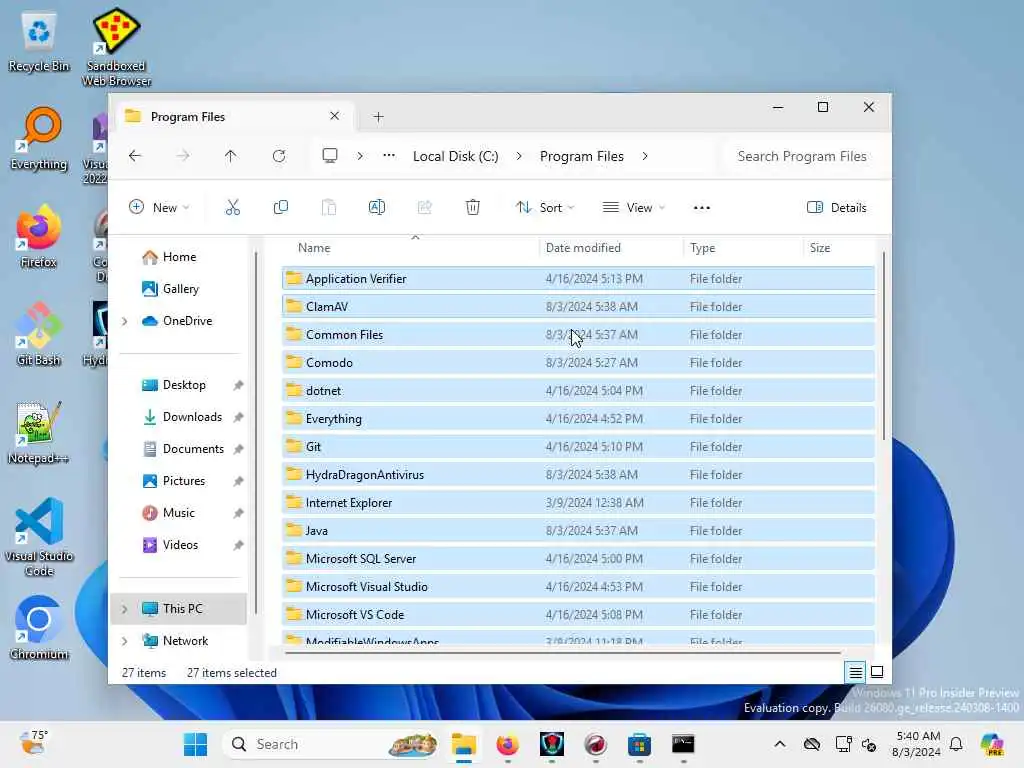1024x768 pixels.
Task: Open the New dropdown menu
Action: click(x=159, y=208)
